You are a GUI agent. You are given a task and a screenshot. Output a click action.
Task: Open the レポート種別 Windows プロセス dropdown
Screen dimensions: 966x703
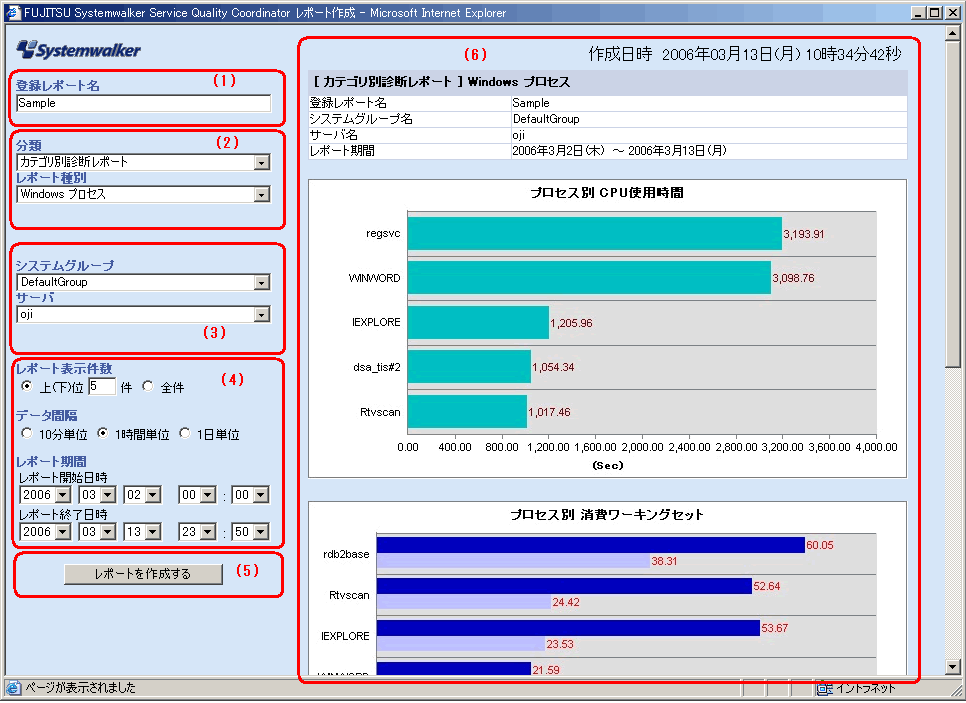(144, 194)
